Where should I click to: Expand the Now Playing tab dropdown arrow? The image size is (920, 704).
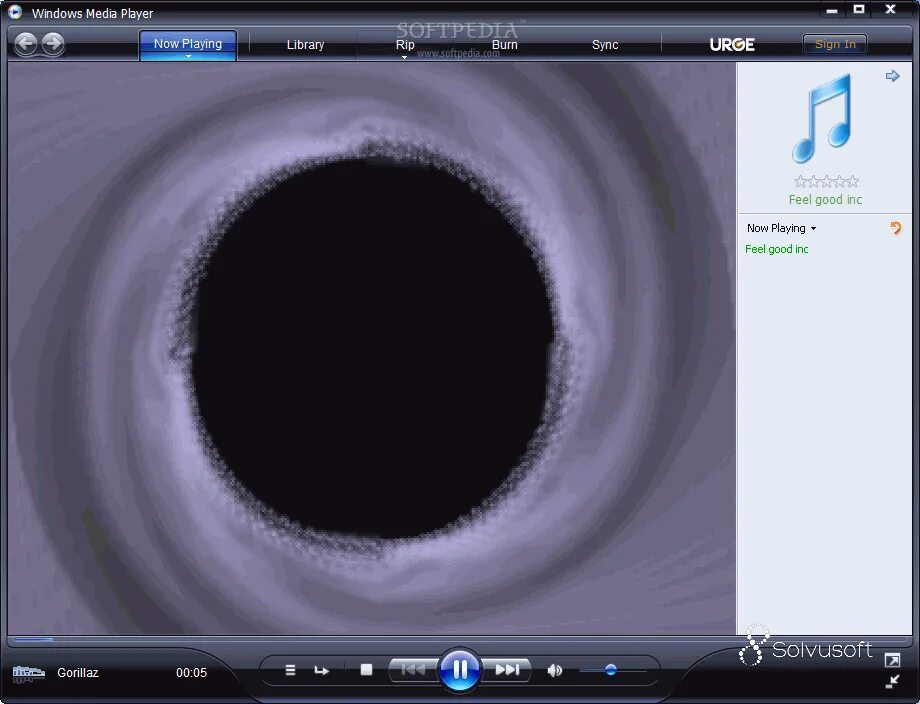(x=188, y=57)
